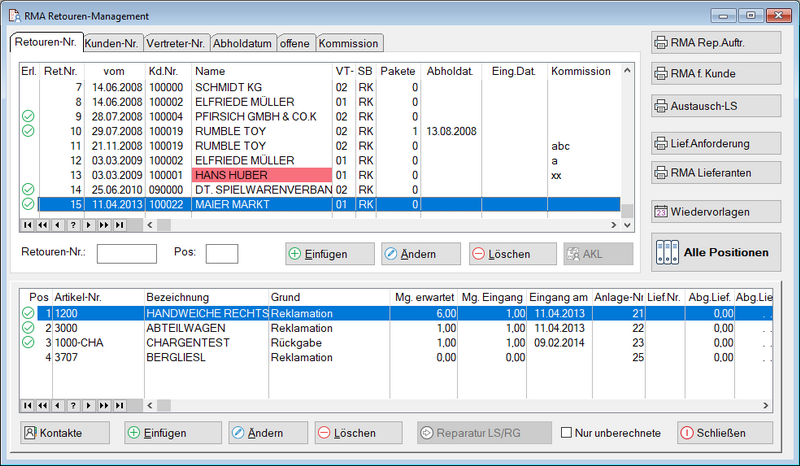This screenshot has height=466, width=800.
Task: Click upper green plus Einfügen icon
Action: pyautogui.click(x=295, y=254)
